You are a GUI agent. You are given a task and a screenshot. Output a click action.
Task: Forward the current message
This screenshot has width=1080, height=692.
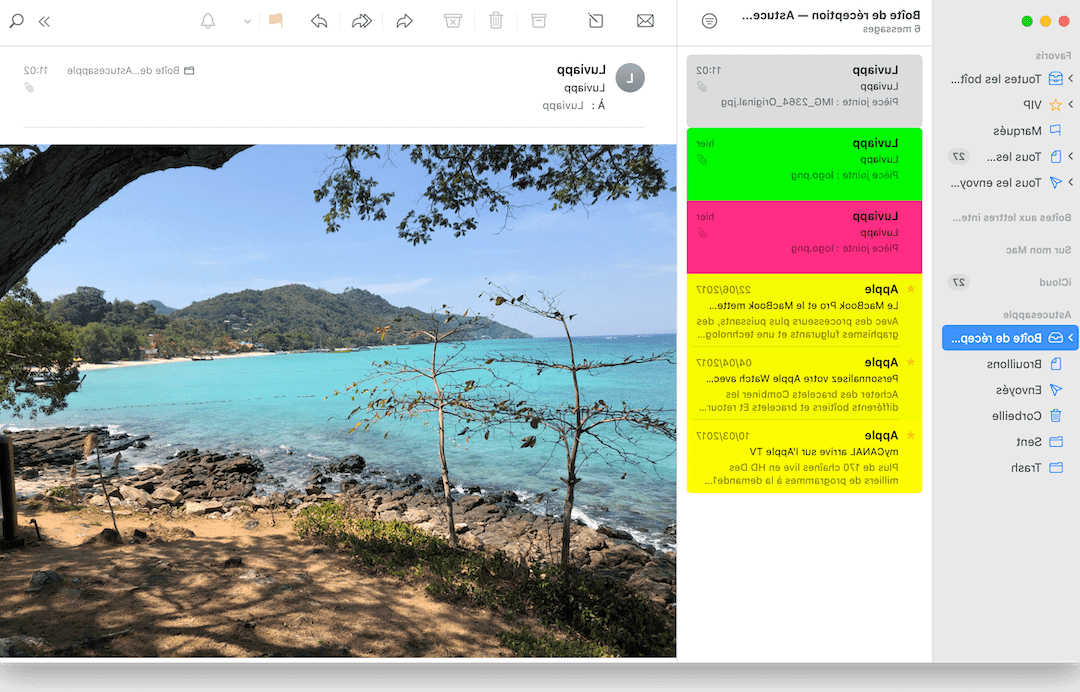pyautogui.click(x=404, y=20)
